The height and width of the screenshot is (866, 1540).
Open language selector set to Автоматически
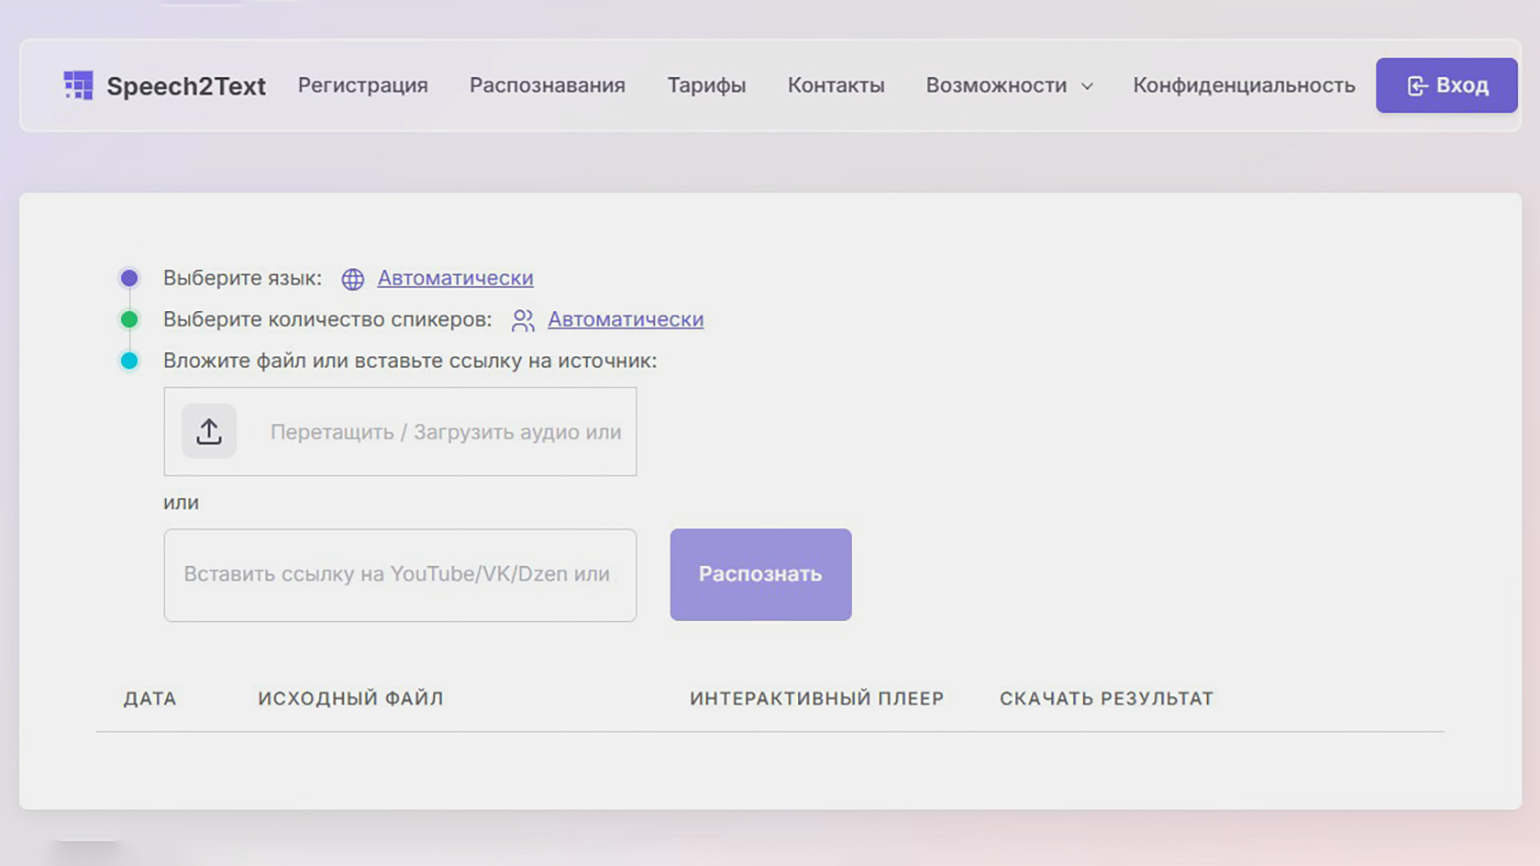(x=455, y=278)
